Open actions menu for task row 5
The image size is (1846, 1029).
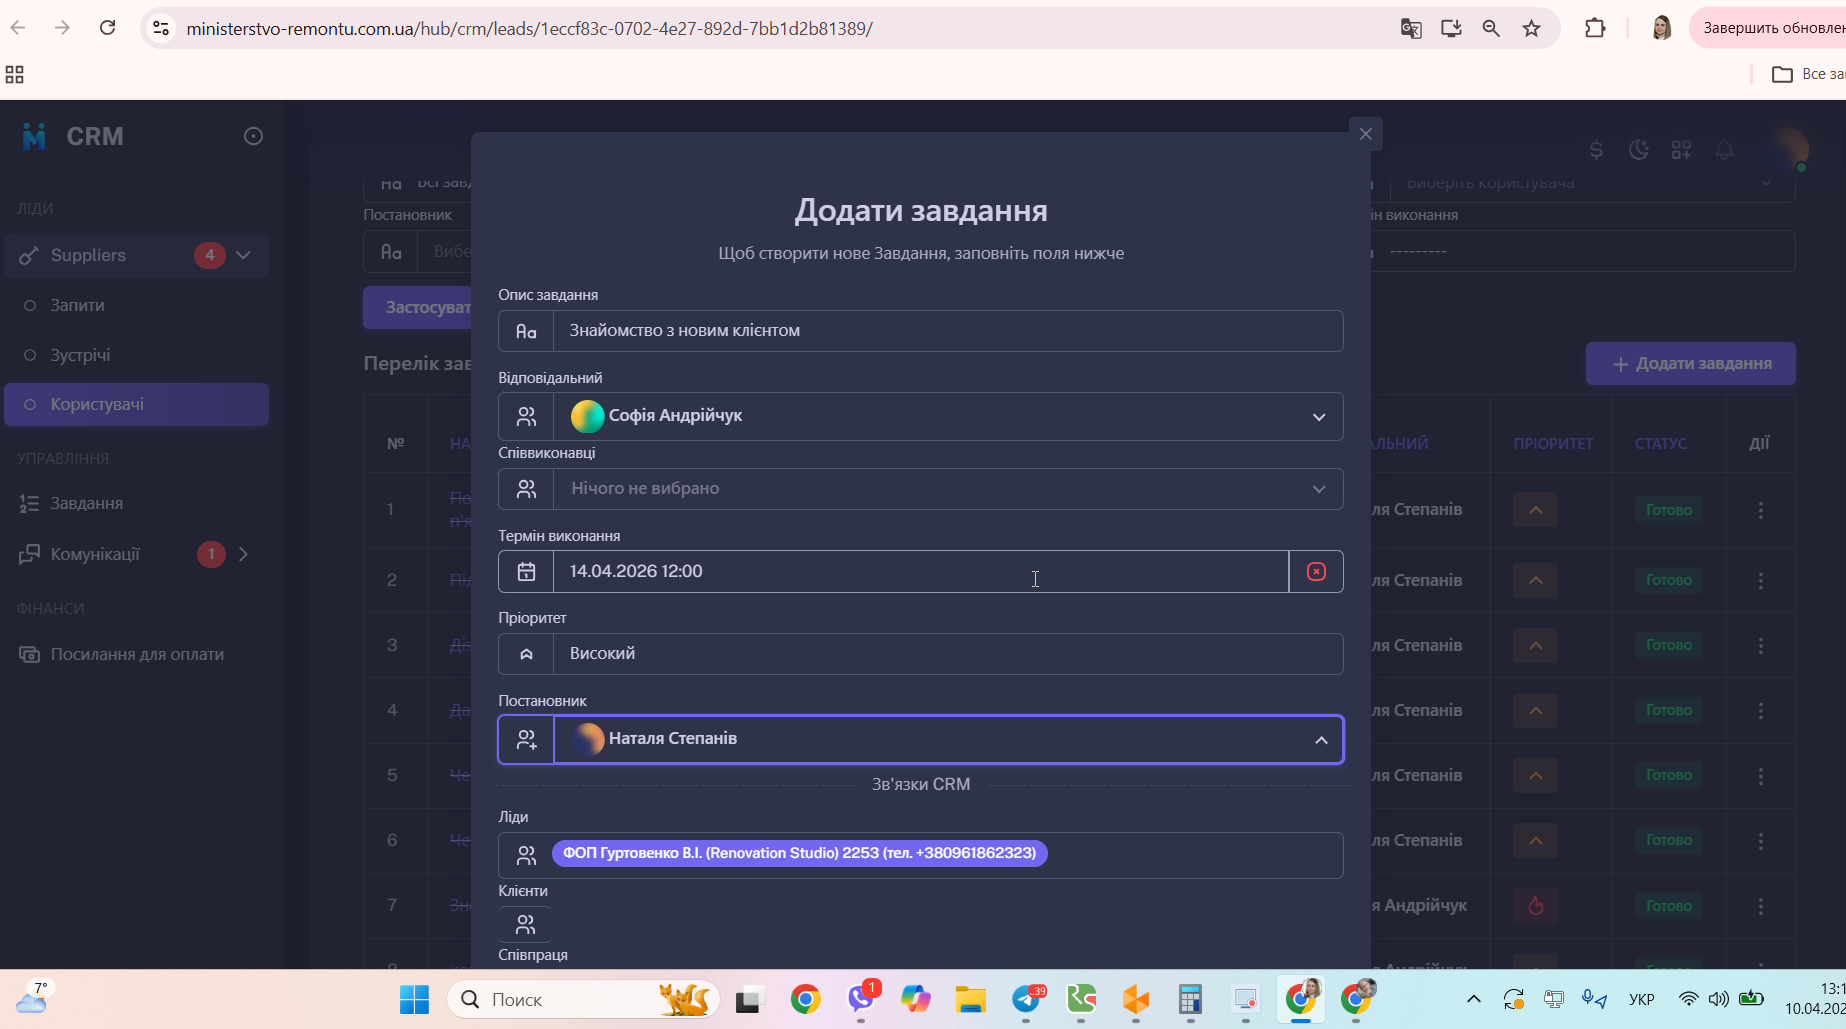click(x=1761, y=775)
